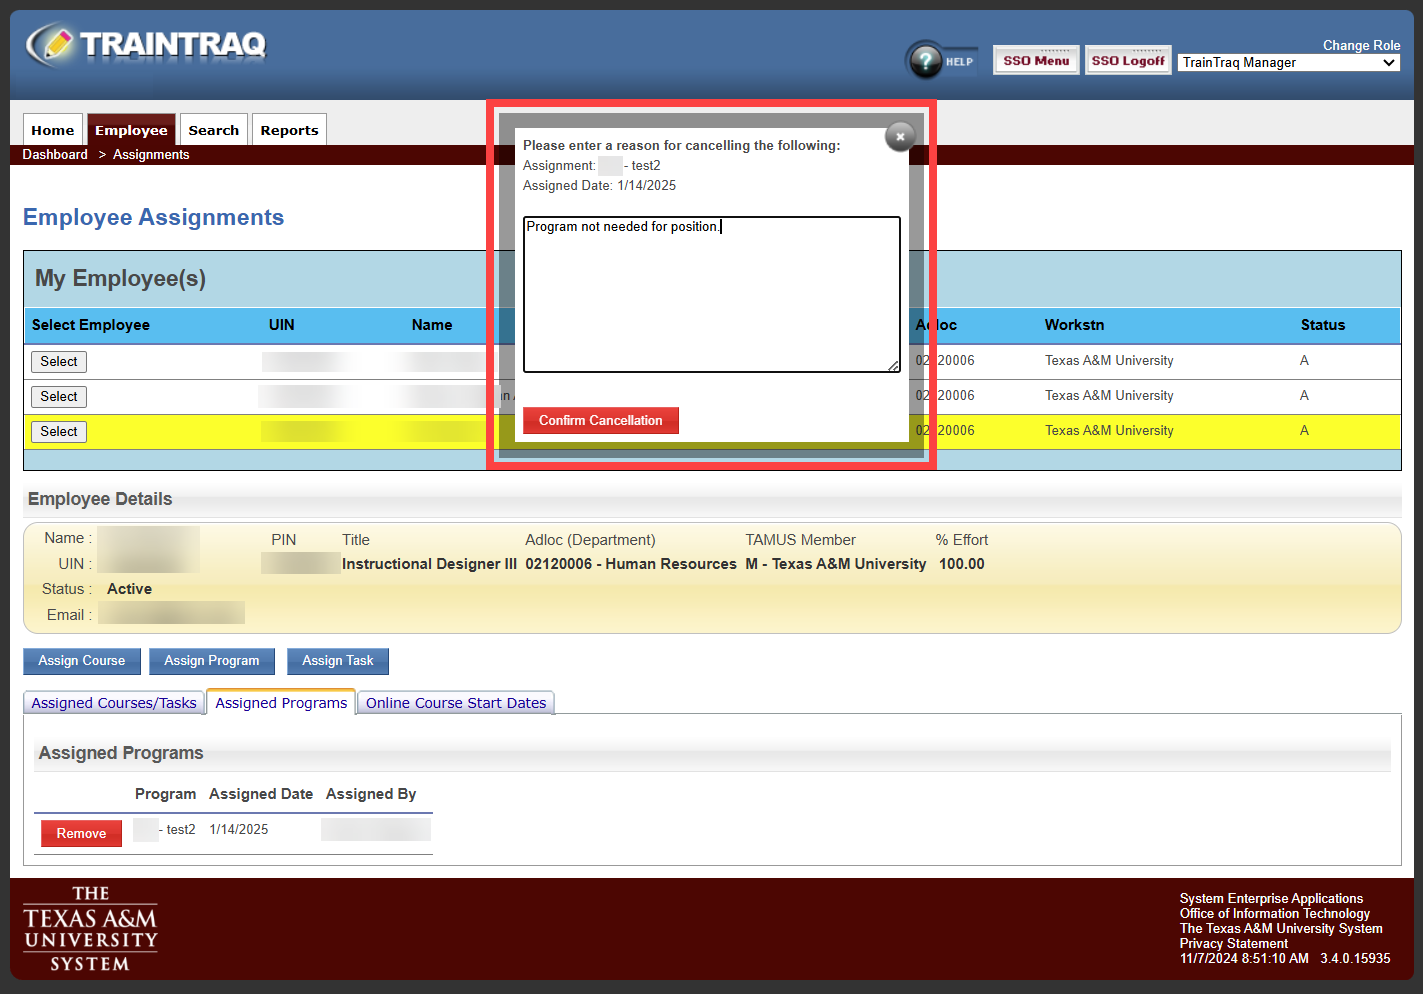Close the cancellation reason dialog
1423x994 pixels.
(900, 136)
